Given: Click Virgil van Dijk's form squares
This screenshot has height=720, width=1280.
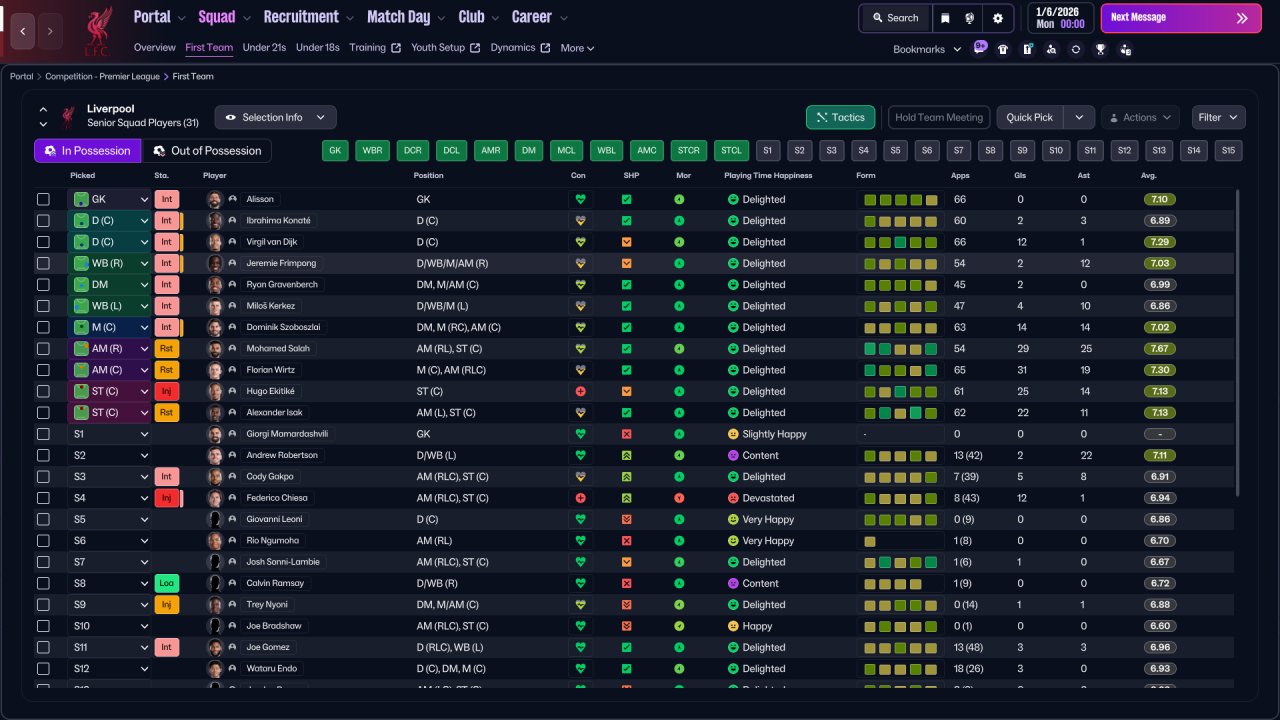Looking at the screenshot, I should tap(901, 242).
